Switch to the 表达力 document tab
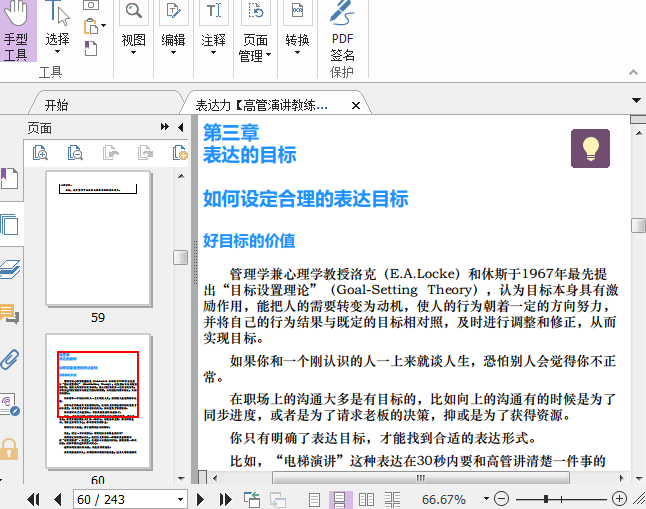The image size is (646, 509). (261, 106)
